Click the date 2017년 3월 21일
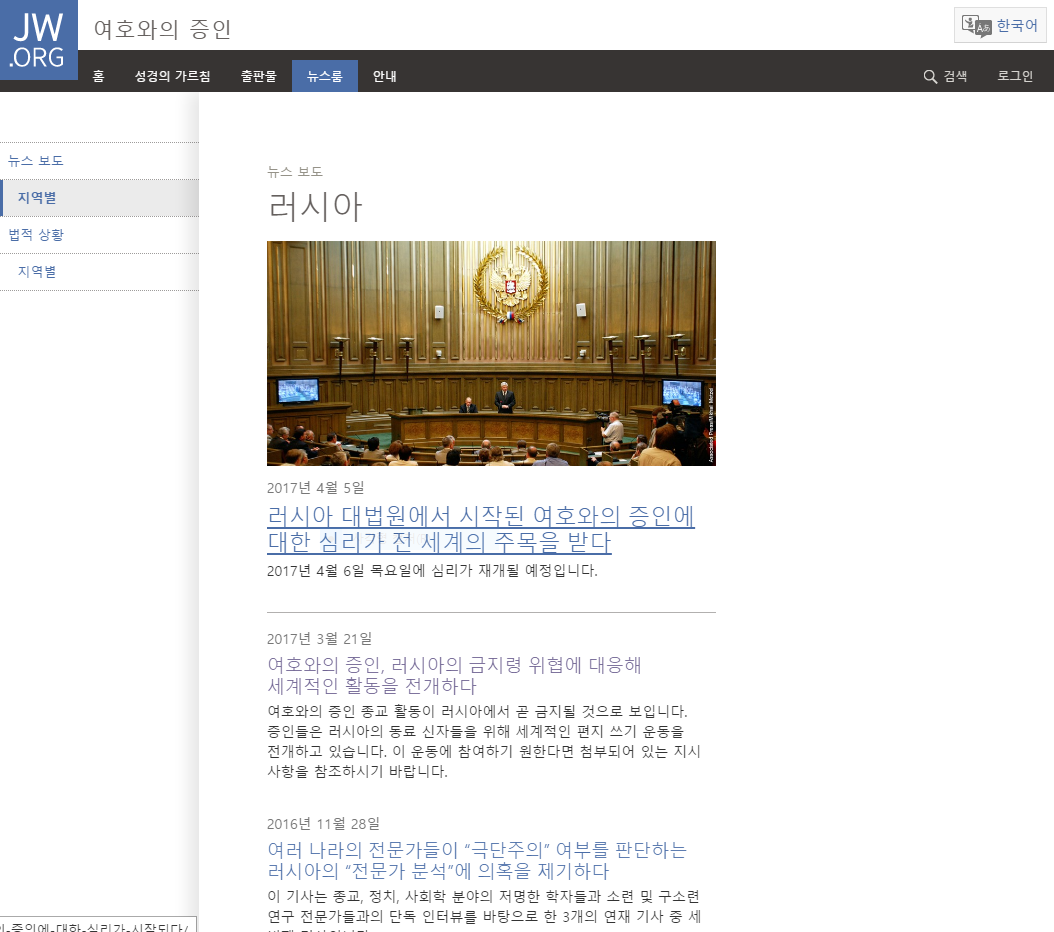 (x=319, y=638)
